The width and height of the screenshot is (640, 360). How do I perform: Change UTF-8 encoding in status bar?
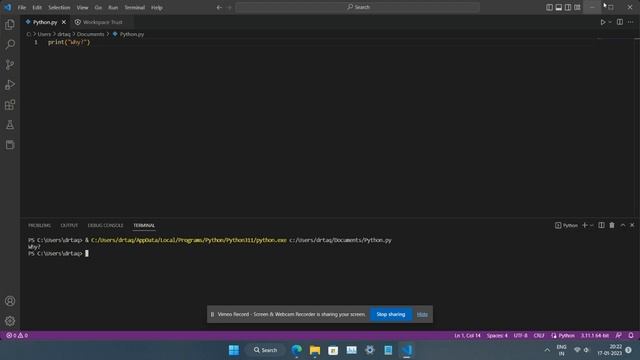tap(520, 336)
